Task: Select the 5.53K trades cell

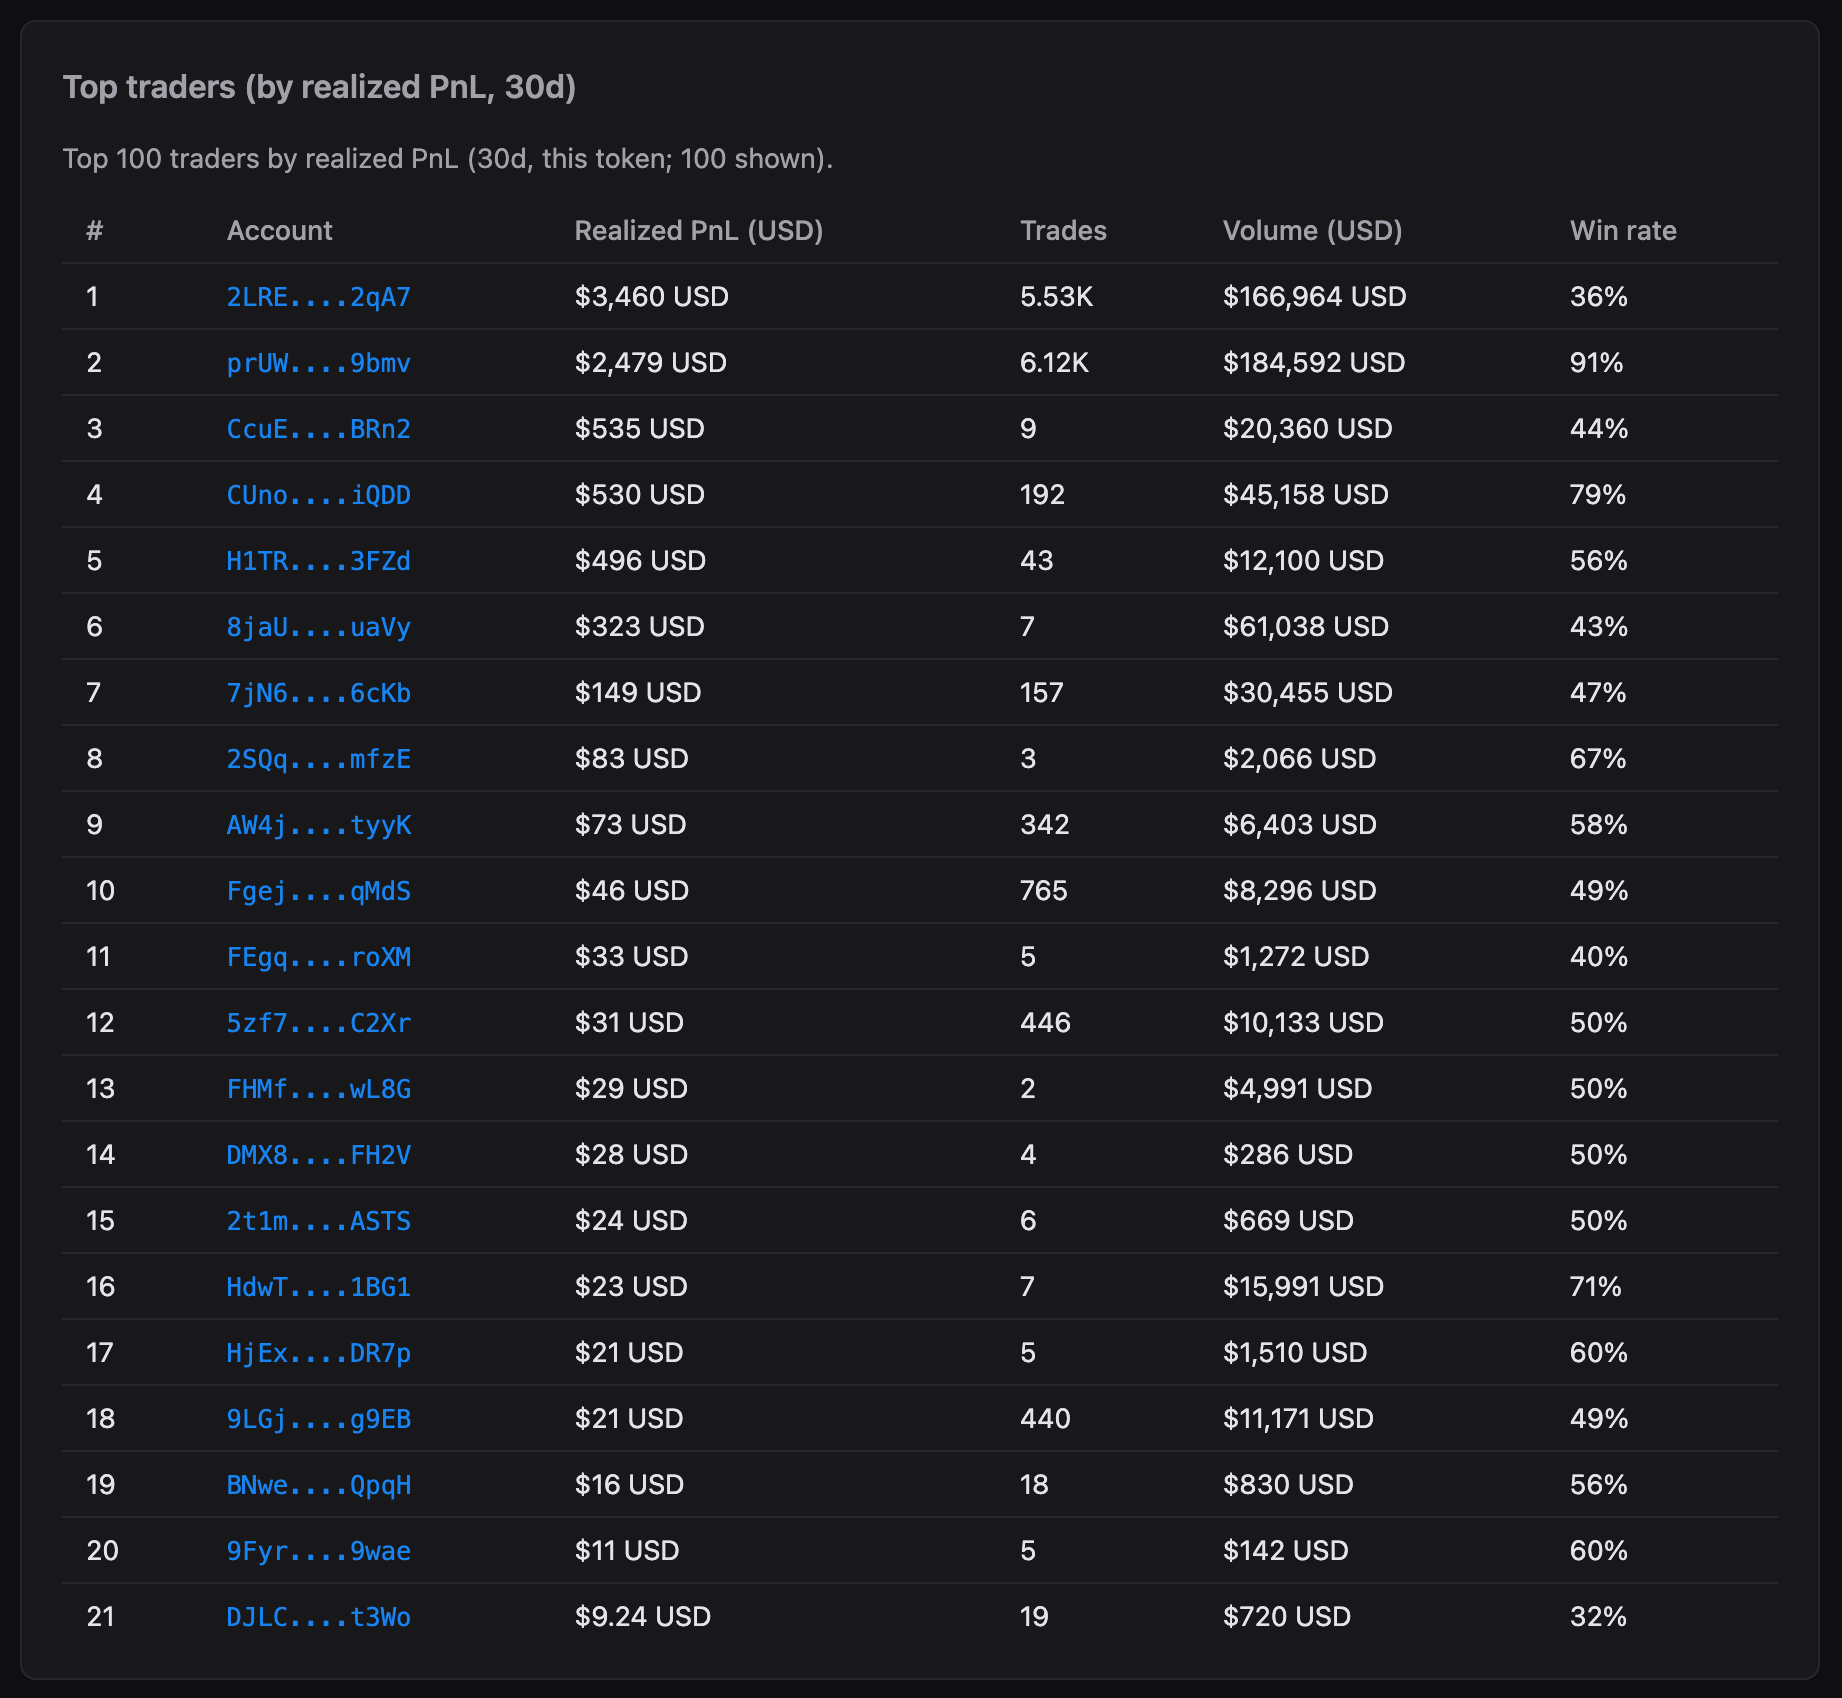Action: (1056, 297)
